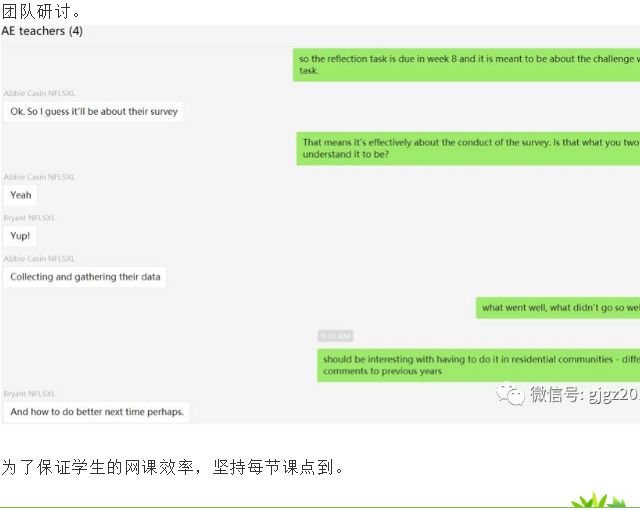The image size is (640, 511).
Task: Click the WeChat logo watermark icon
Action: pyautogui.click(x=510, y=393)
